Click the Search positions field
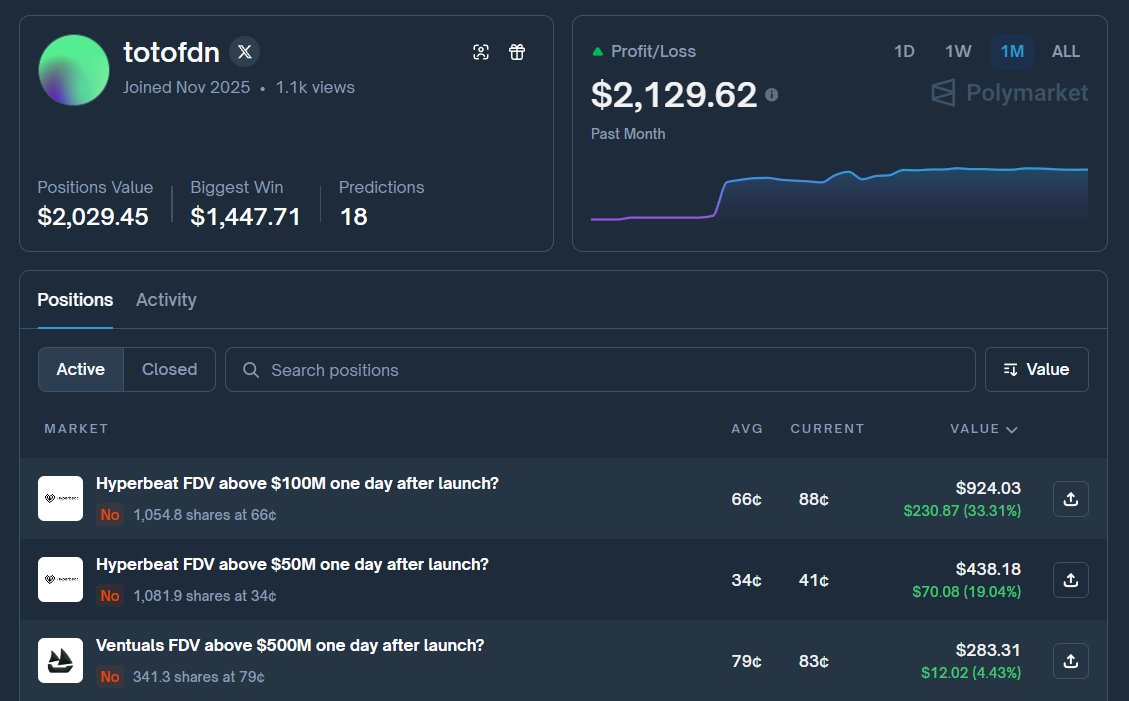Screen dimensions: 1129x701 601,370
